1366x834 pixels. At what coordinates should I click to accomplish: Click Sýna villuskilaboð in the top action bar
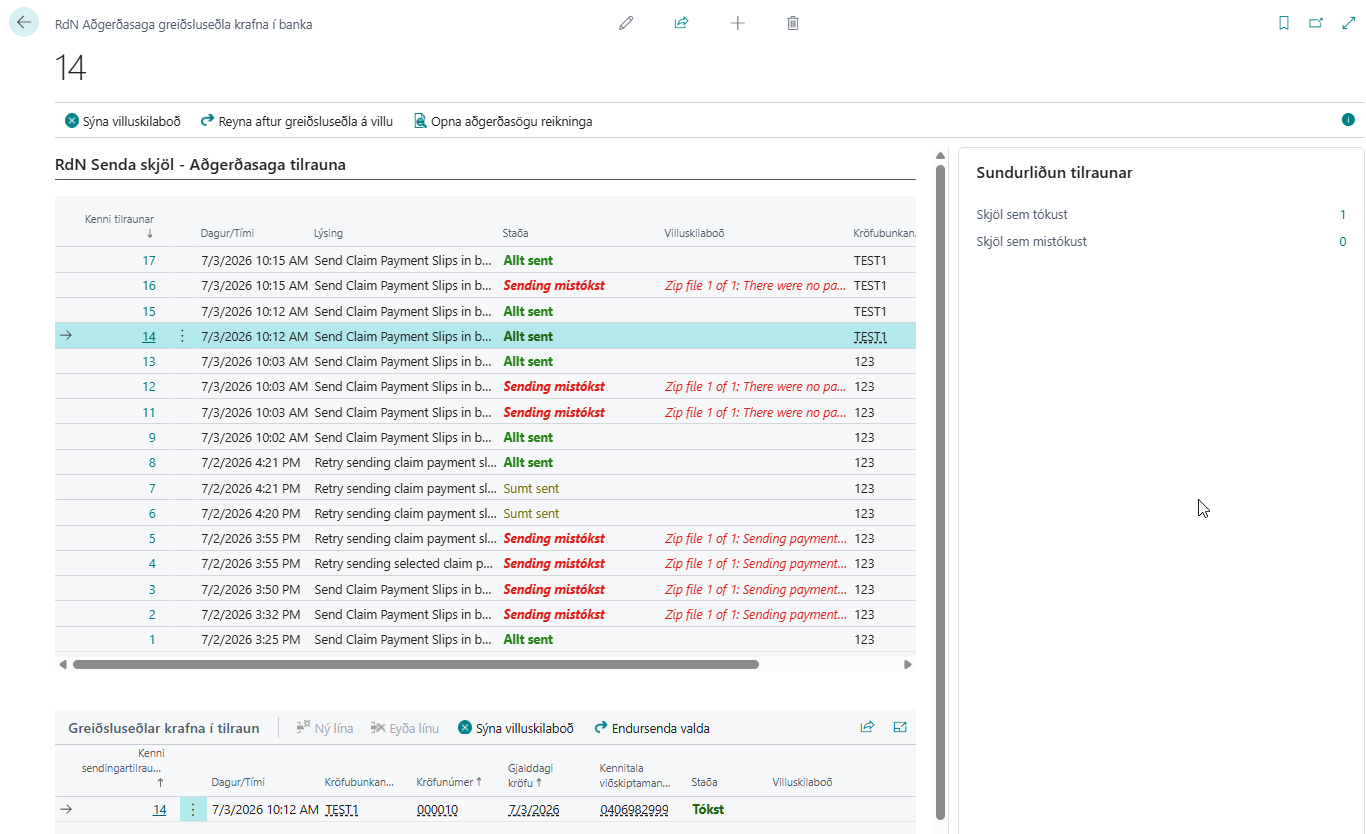click(x=123, y=121)
